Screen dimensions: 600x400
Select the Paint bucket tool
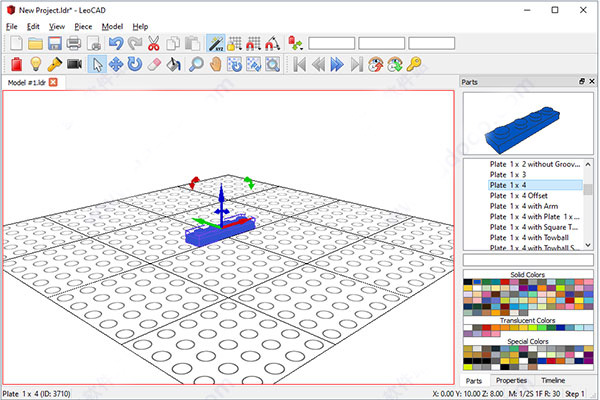[173, 64]
